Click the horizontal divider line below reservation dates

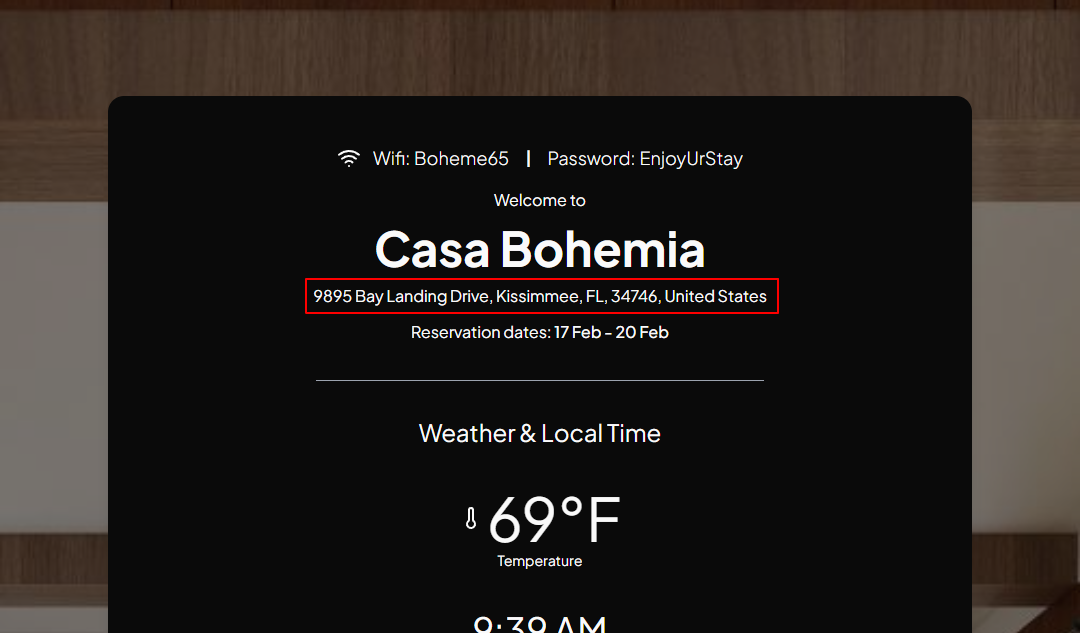point(540,380)
